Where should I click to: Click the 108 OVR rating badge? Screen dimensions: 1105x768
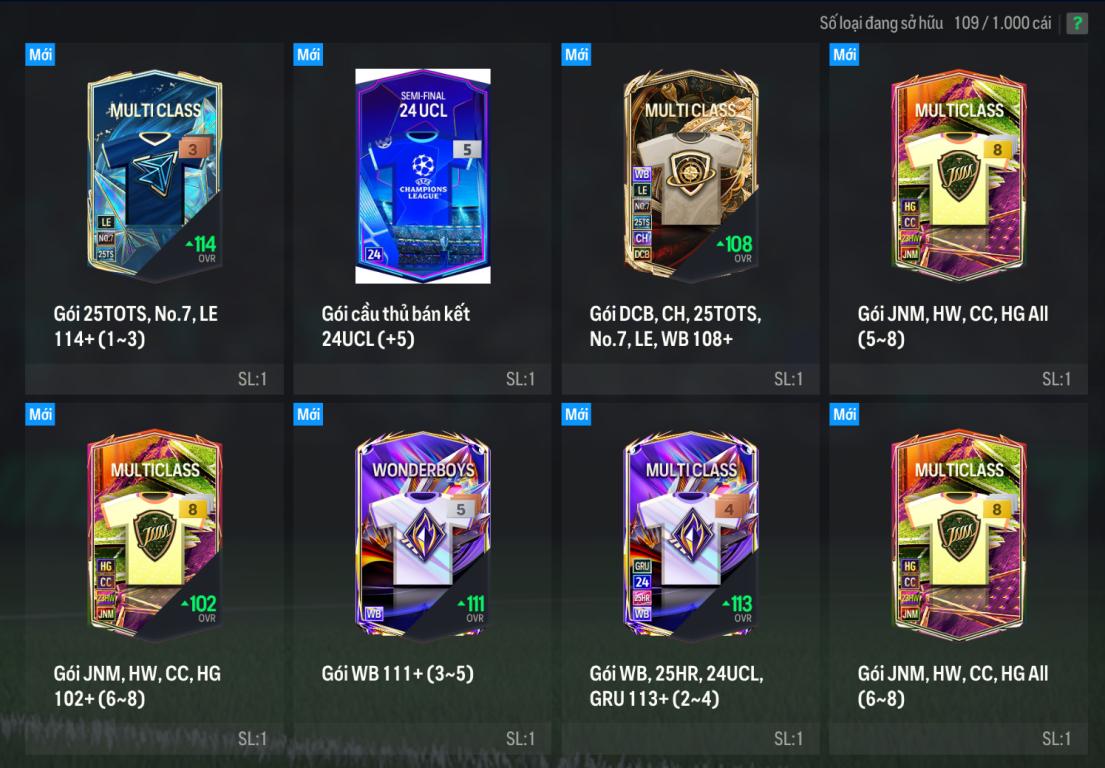[736, 249]
